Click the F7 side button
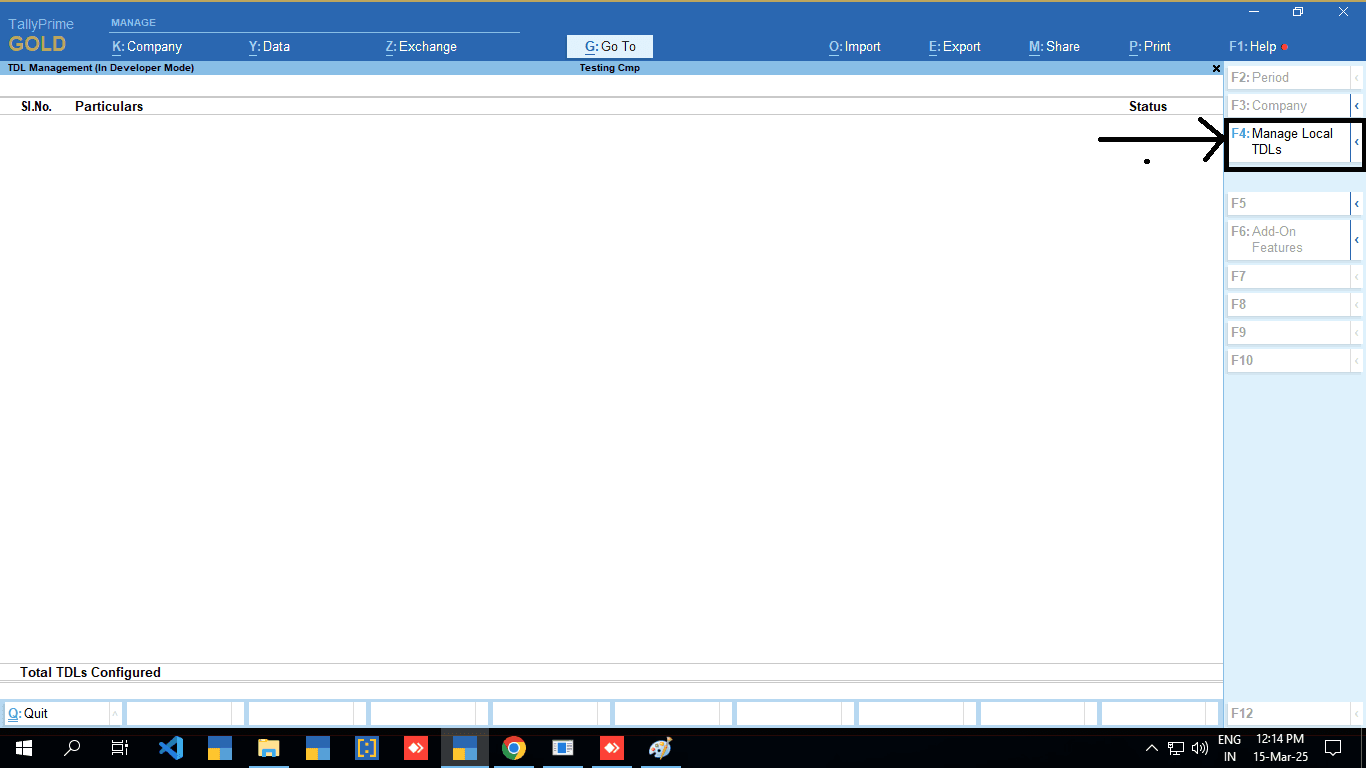 tap(1289, 276)
